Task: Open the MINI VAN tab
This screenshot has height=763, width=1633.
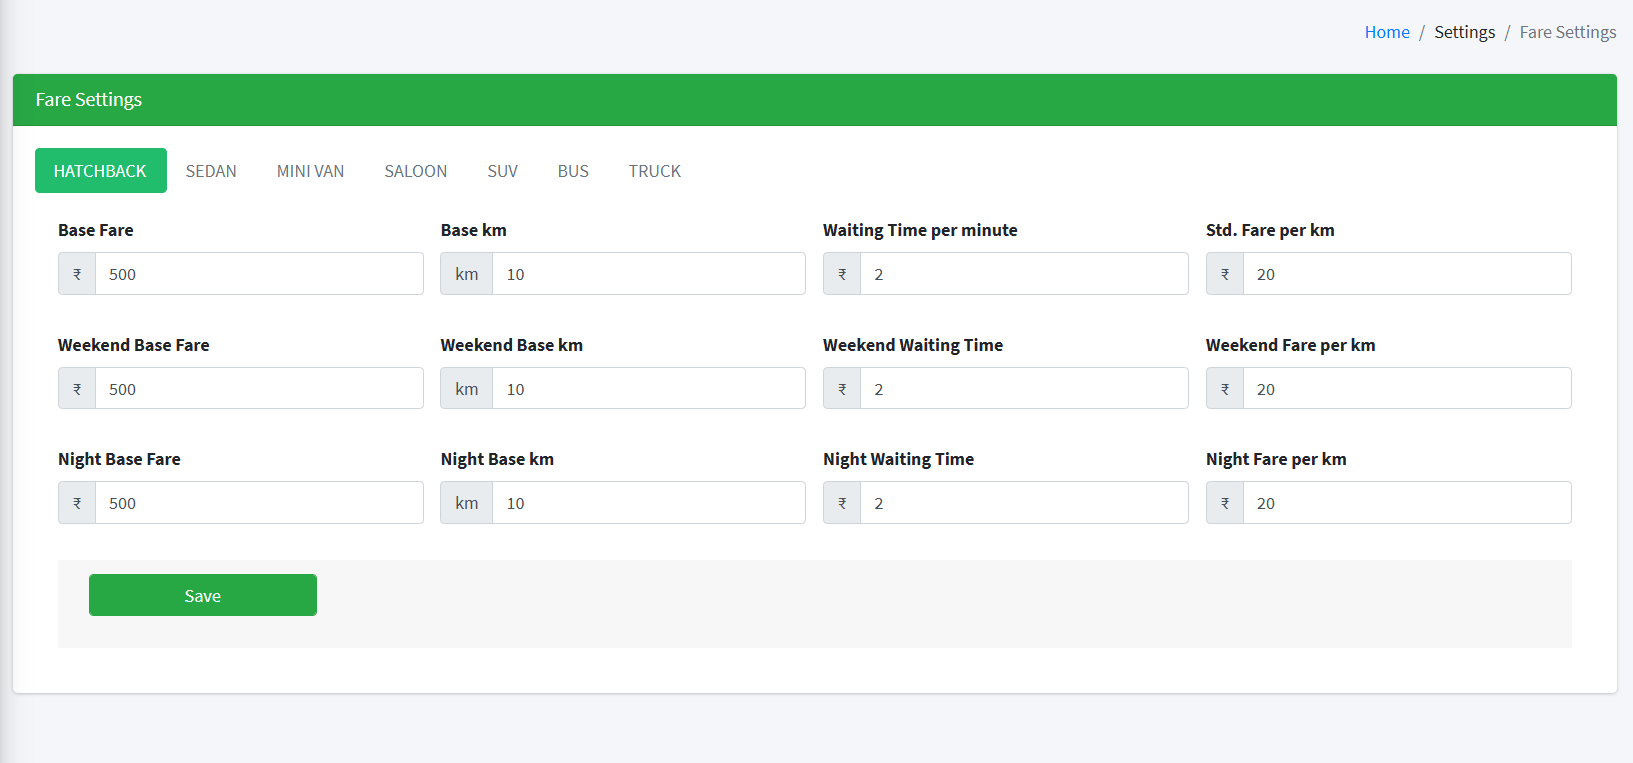Action: click(x=310, y=171)
